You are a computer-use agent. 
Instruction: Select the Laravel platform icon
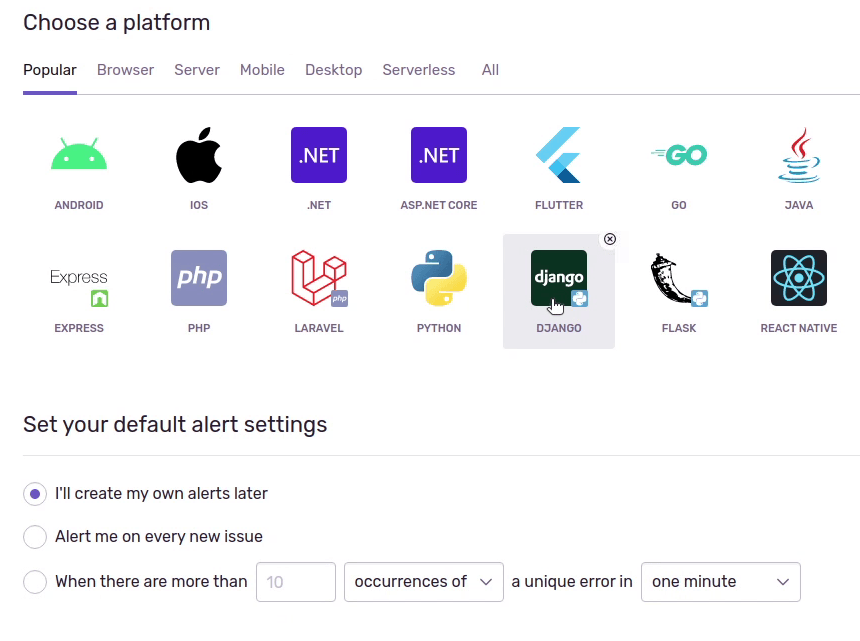319,278
